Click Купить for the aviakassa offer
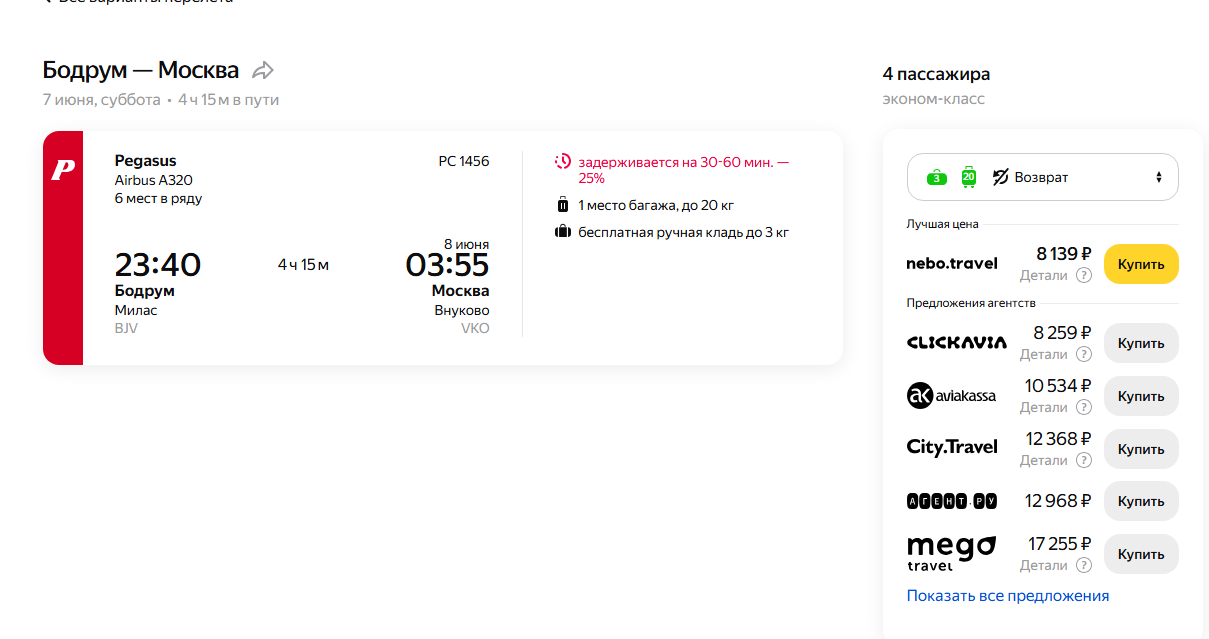The image size is (1209, 639). coord(1141,396)
